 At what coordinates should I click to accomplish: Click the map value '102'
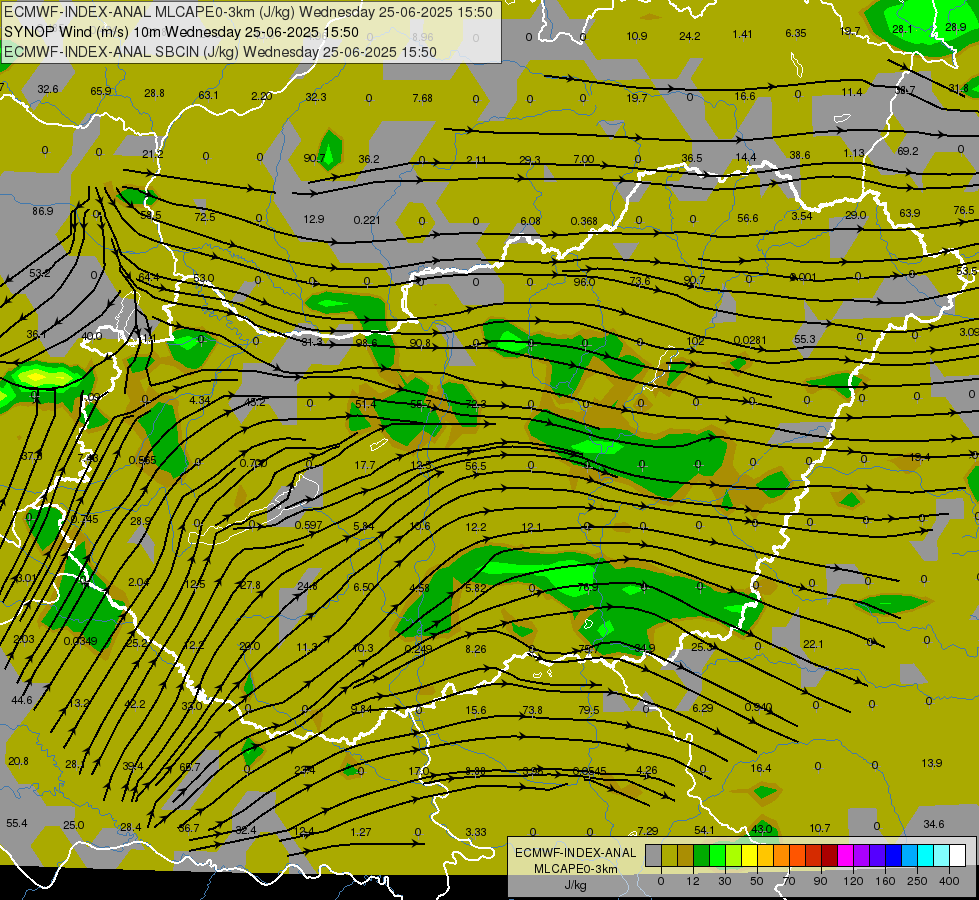[695, 341]
